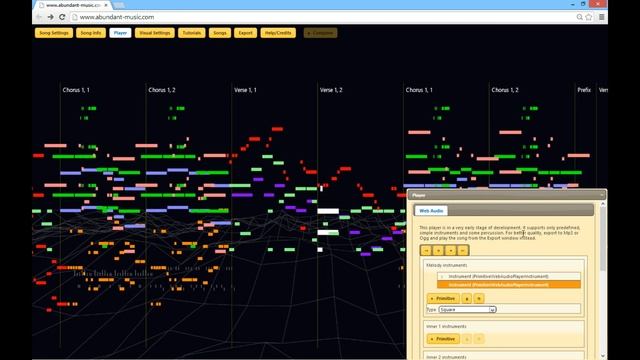Go back in the browser
This screenshot has height=360, width=640.
click(x=39, y=17)
